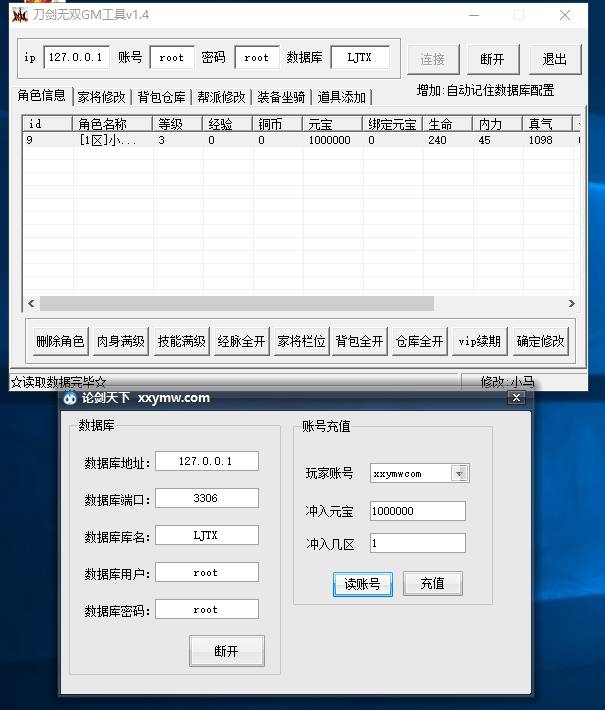Click the 元宝 column header
The width and height of the screenshot is (605, 710).
tap(332, 124)
